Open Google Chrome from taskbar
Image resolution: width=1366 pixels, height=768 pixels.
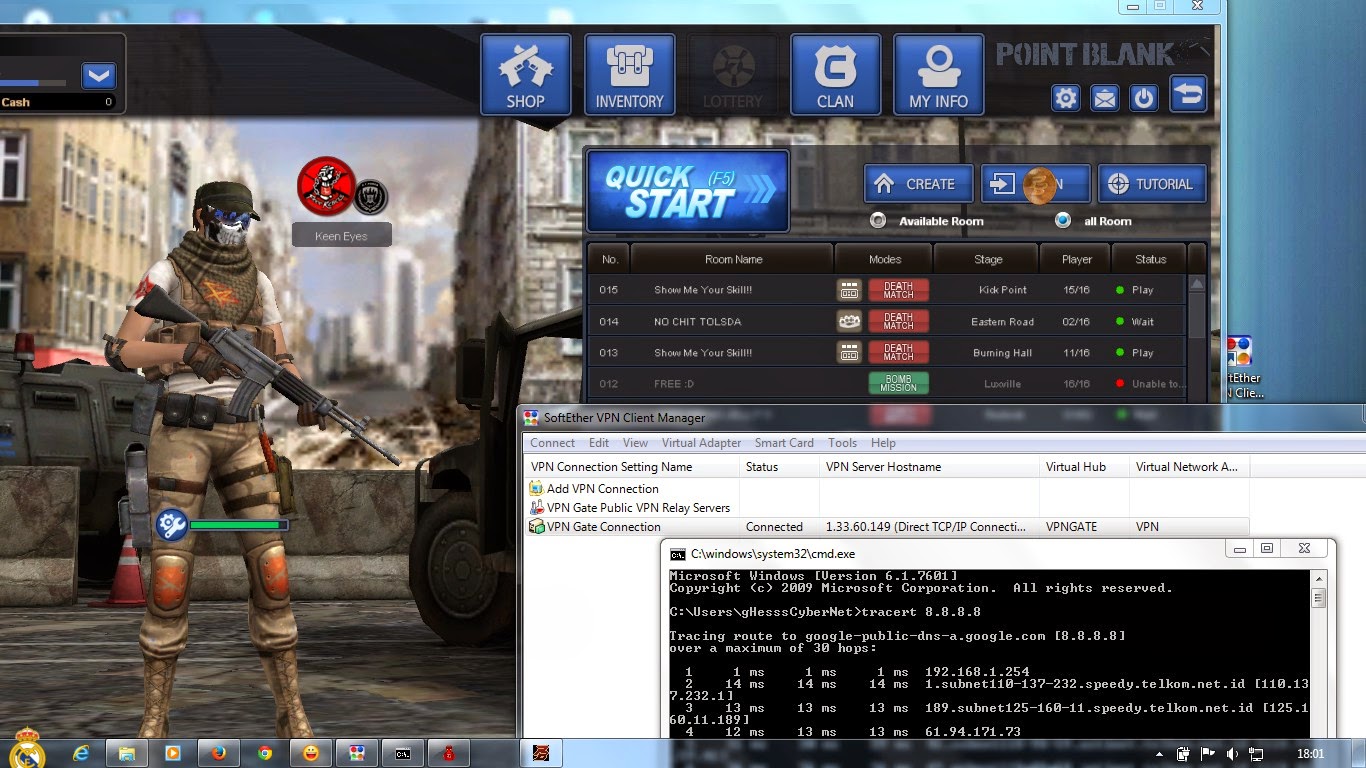tap(264, 752)
